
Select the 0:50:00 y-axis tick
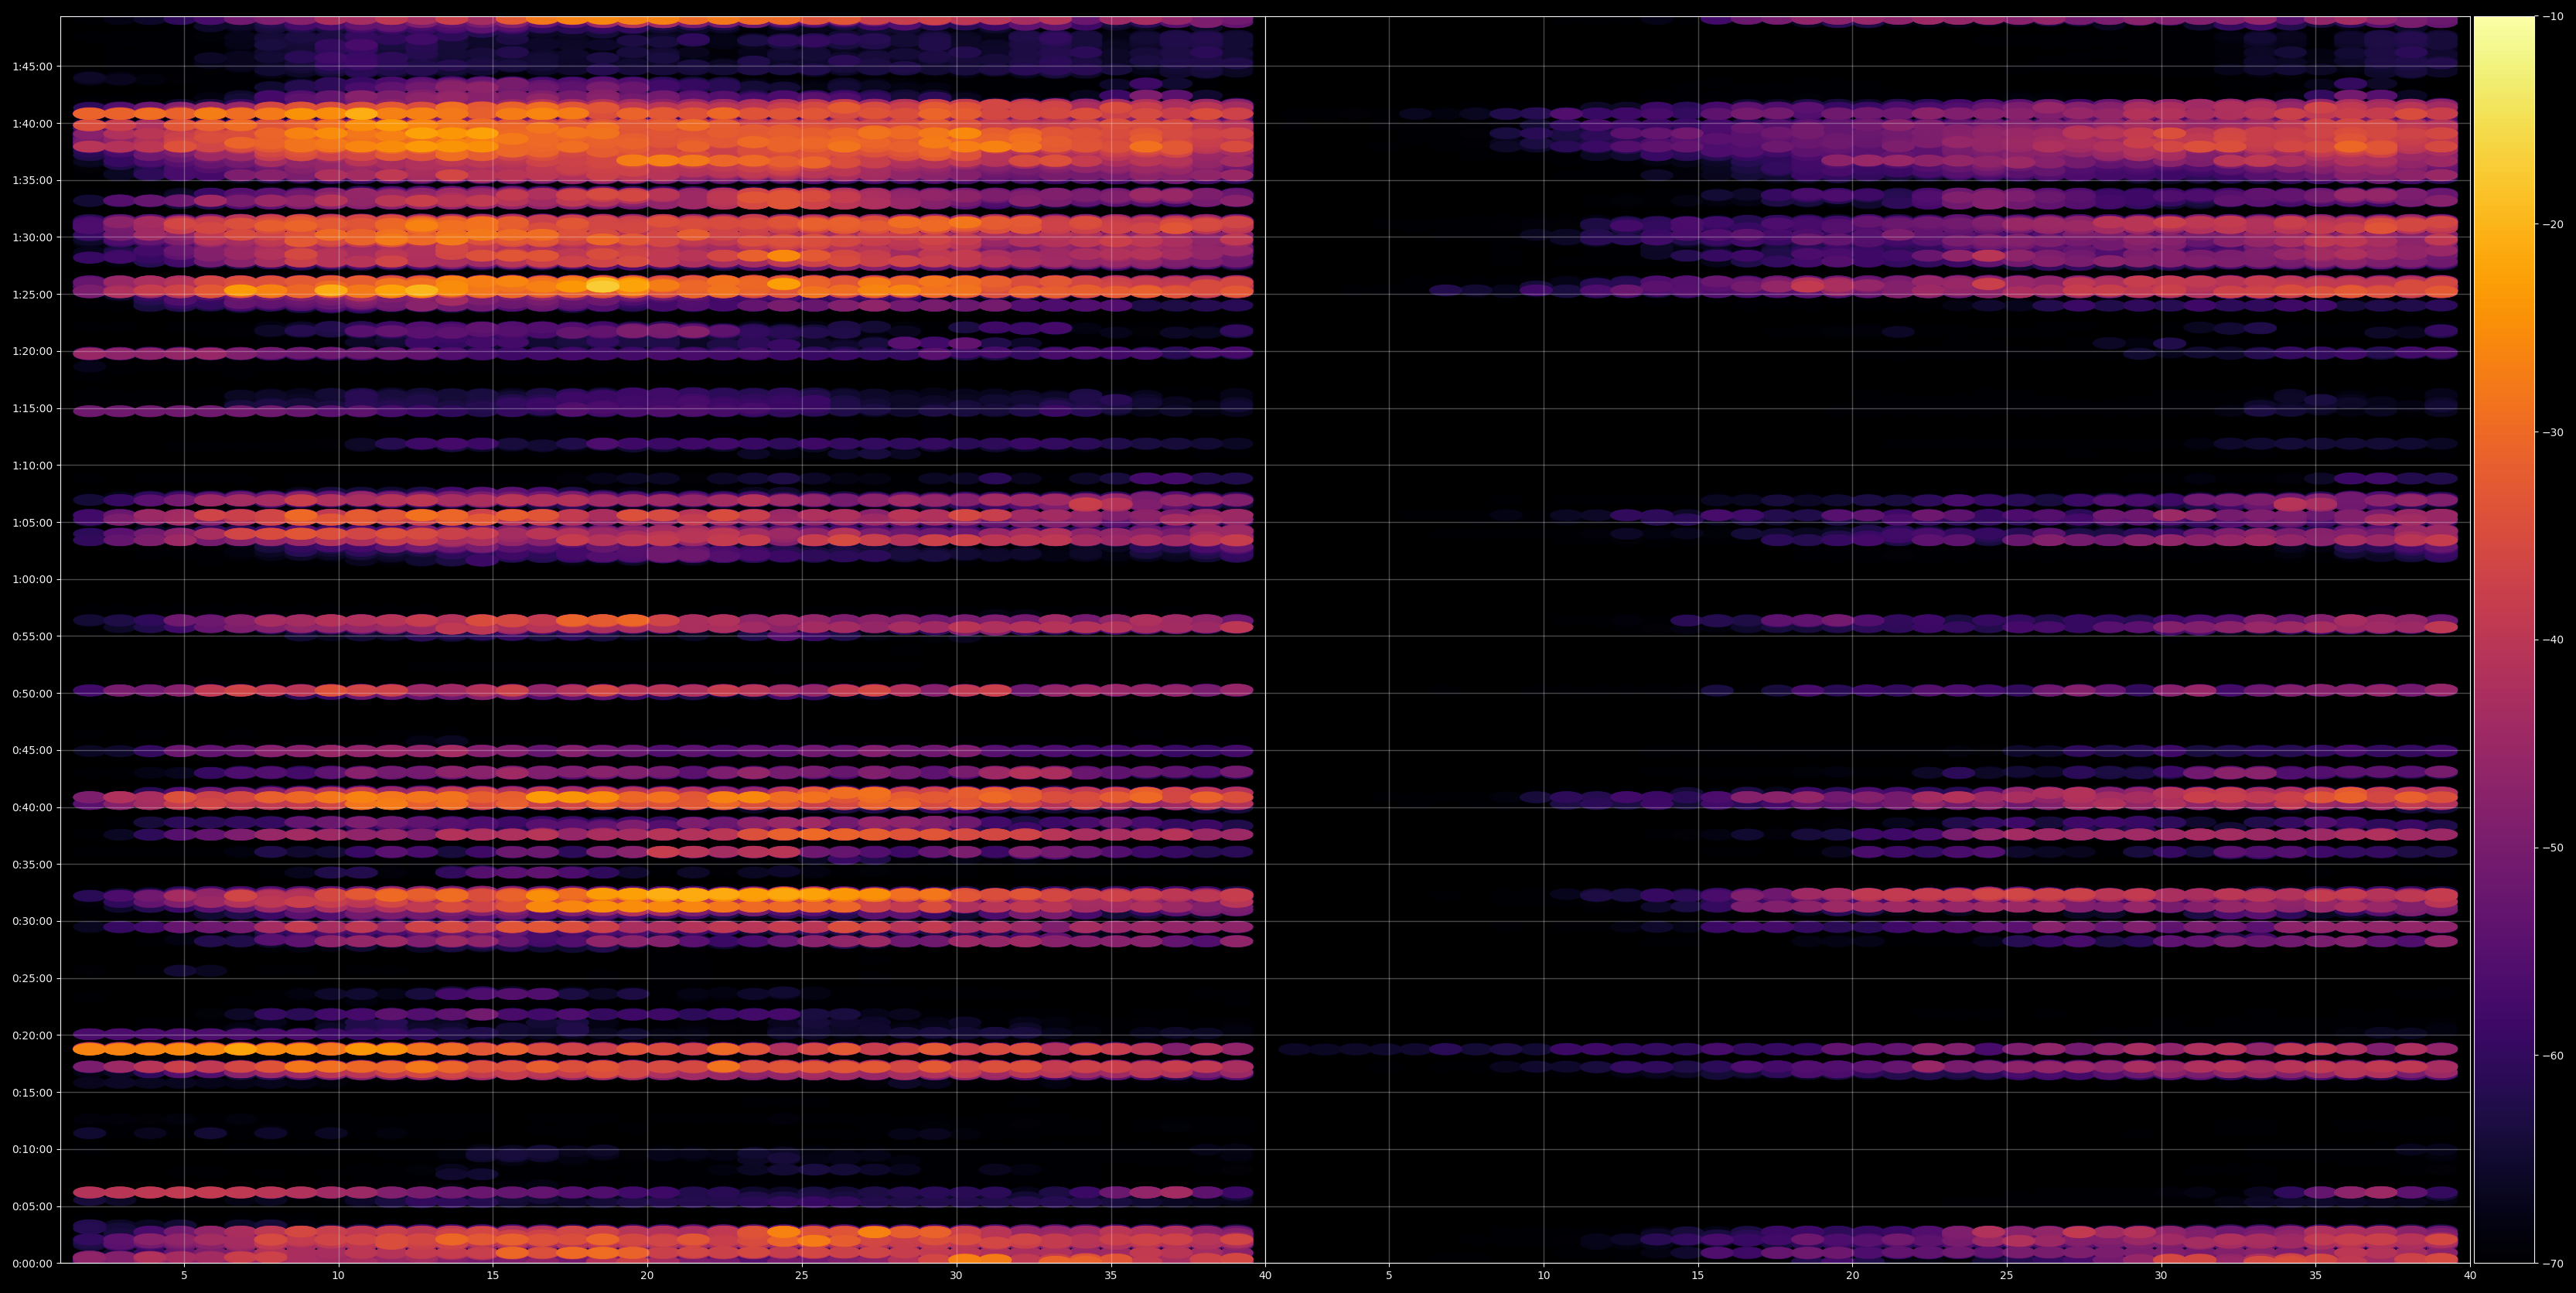(32, 694)
